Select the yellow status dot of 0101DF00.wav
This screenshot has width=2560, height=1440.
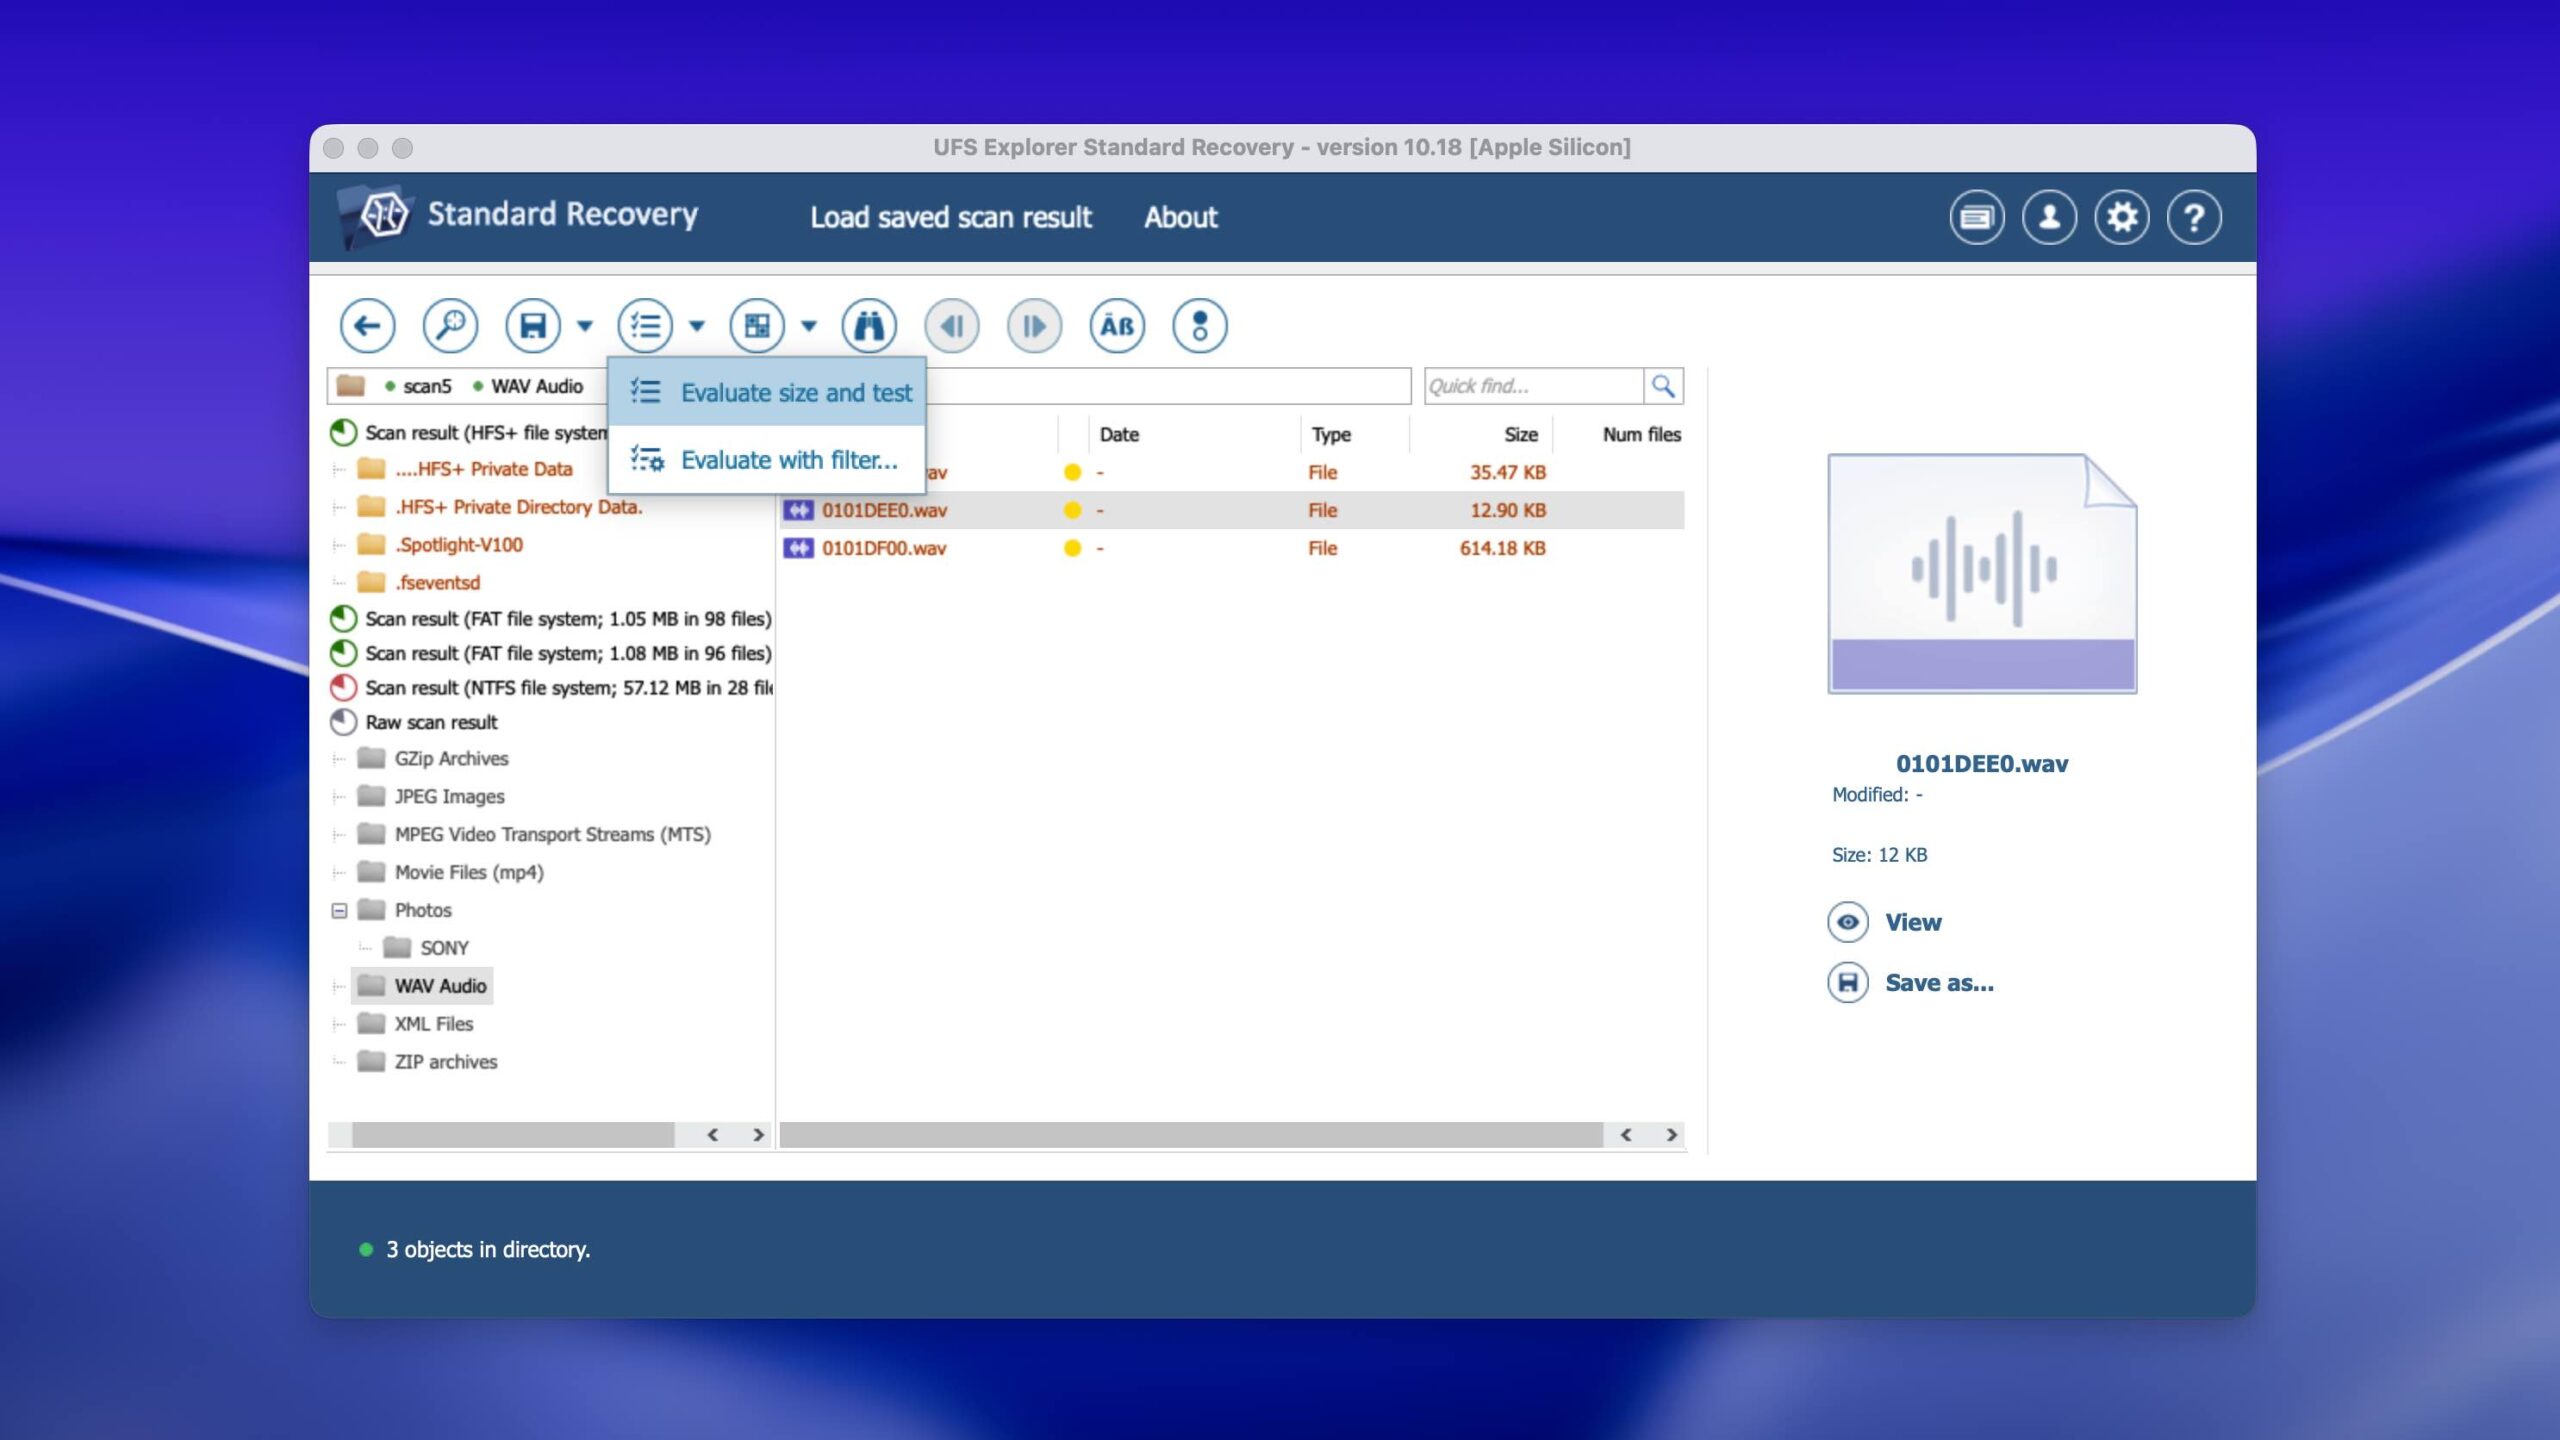click(x=1072, y=548)
